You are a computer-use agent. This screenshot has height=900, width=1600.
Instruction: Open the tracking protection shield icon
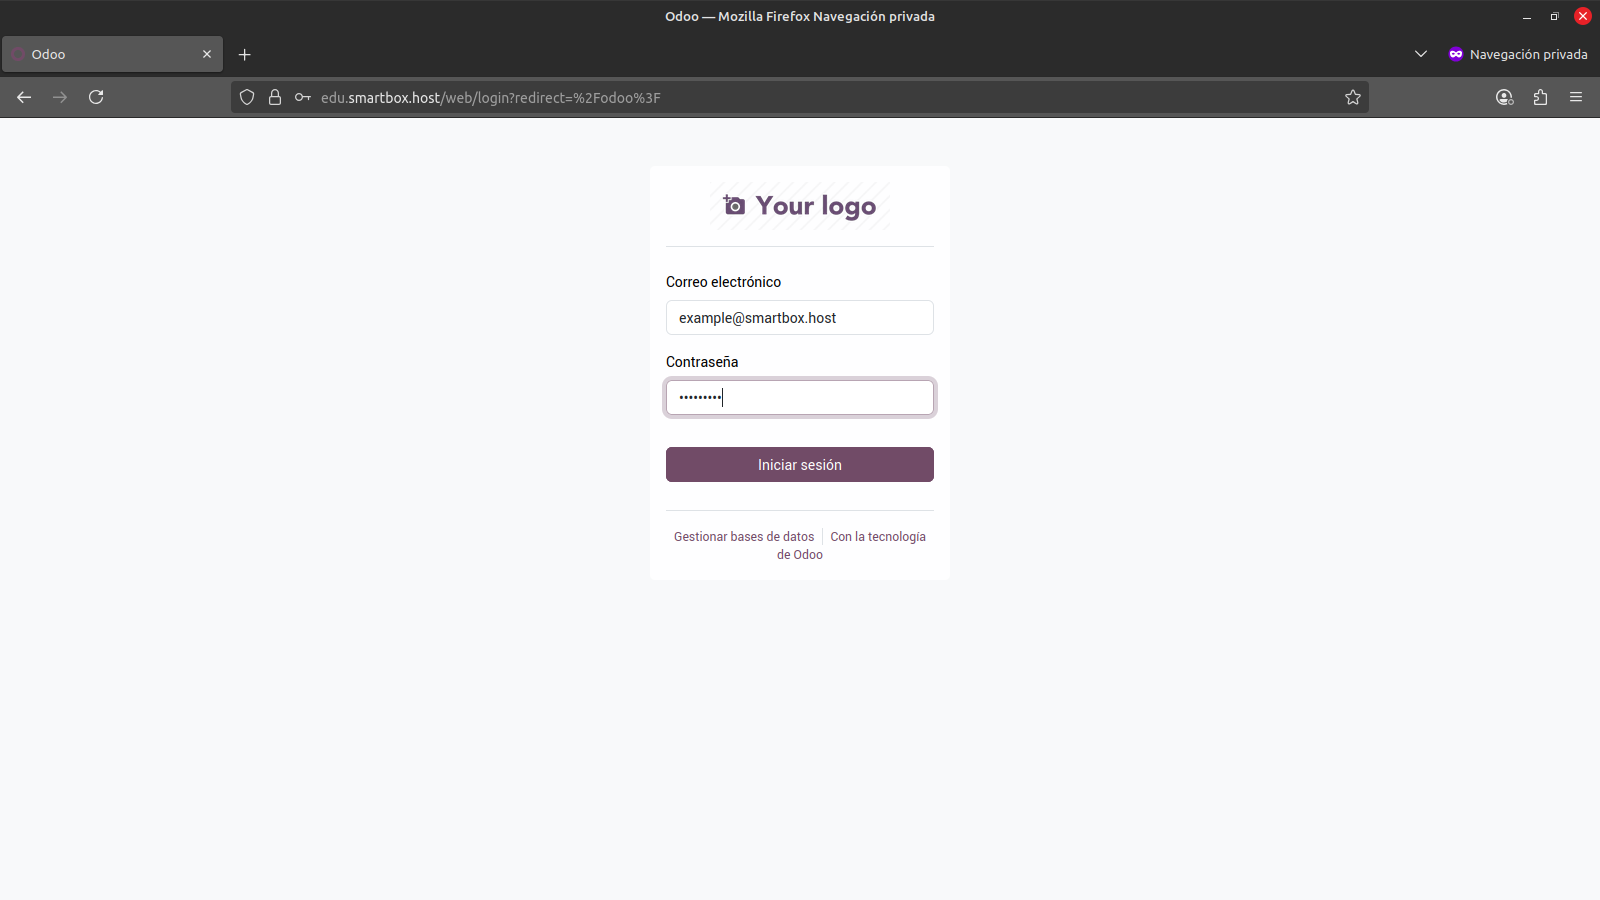coord(247,97)
